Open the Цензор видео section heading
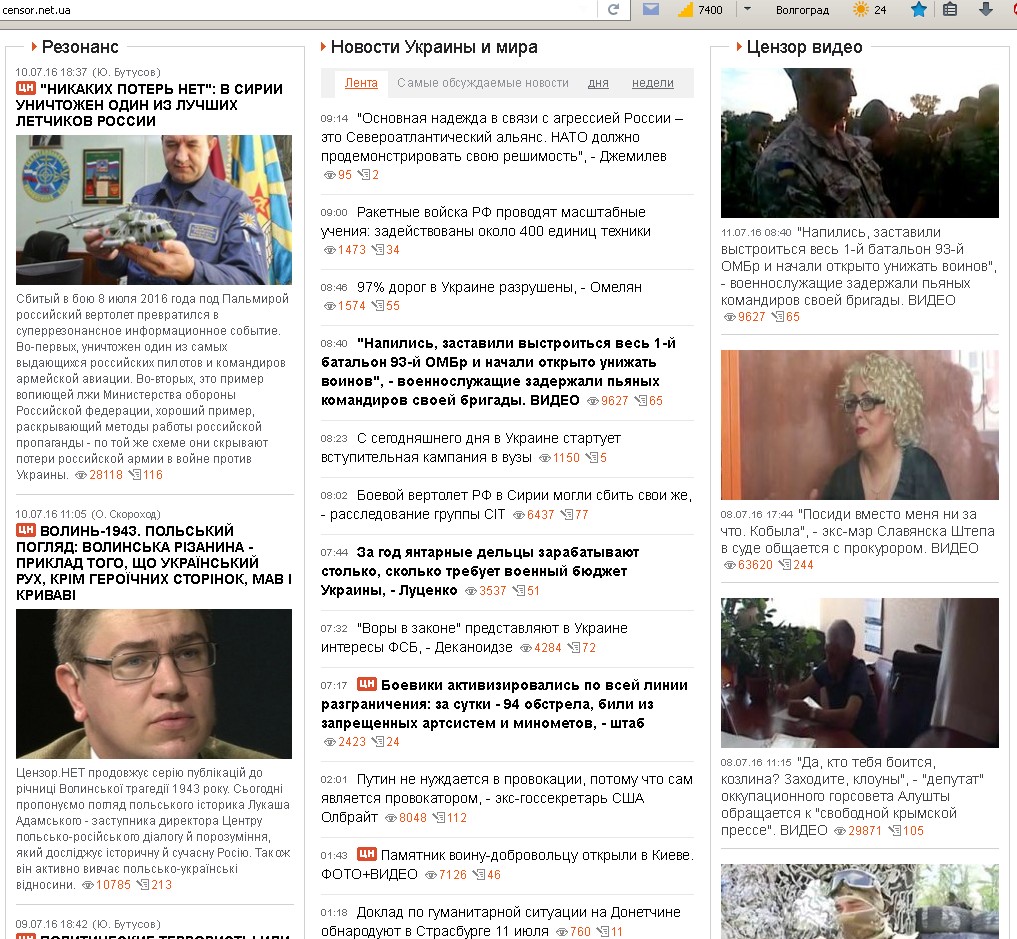 804,47
